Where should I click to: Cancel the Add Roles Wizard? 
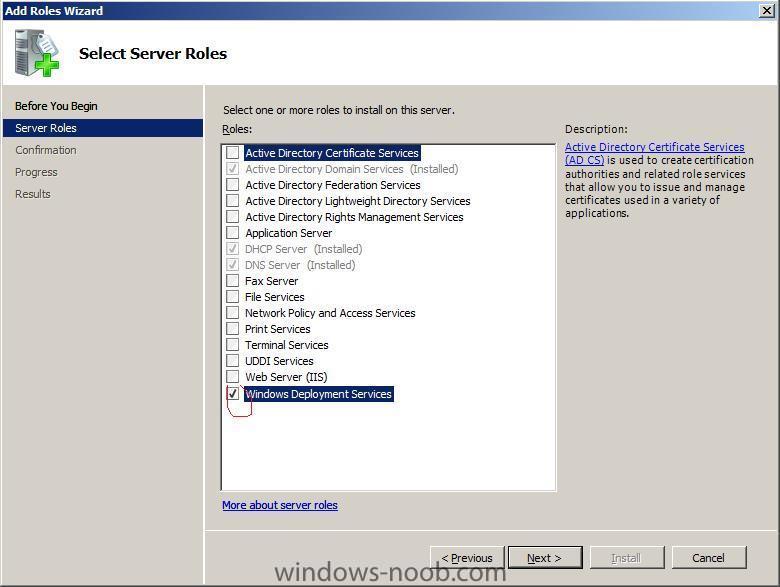(x=709, y=558)
